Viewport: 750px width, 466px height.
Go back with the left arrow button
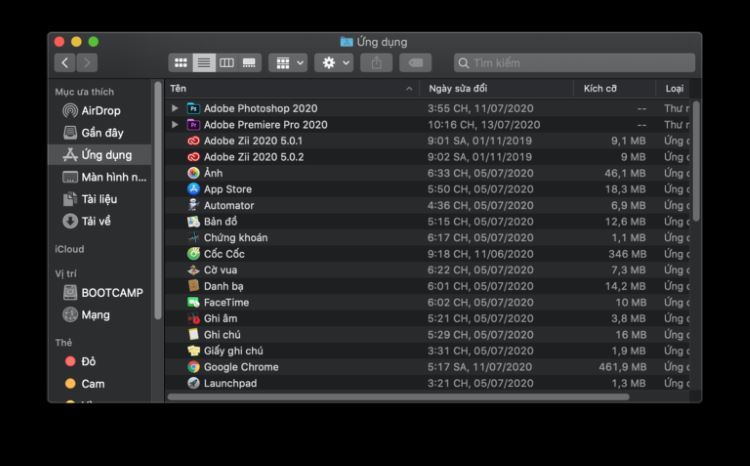(x=65, y=63)
